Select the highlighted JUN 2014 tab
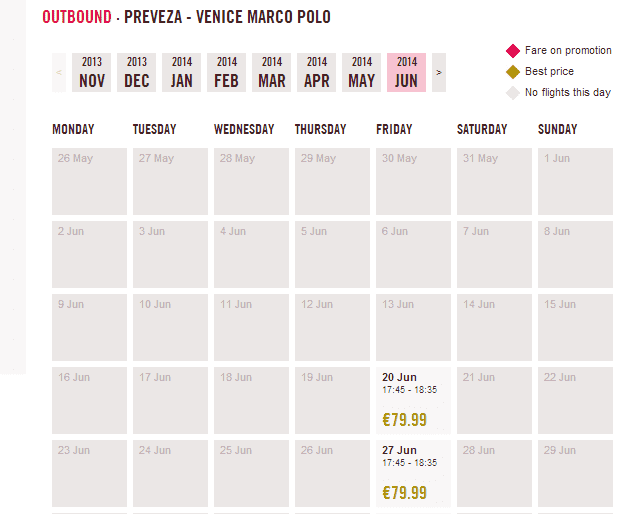 coord(406,72)
